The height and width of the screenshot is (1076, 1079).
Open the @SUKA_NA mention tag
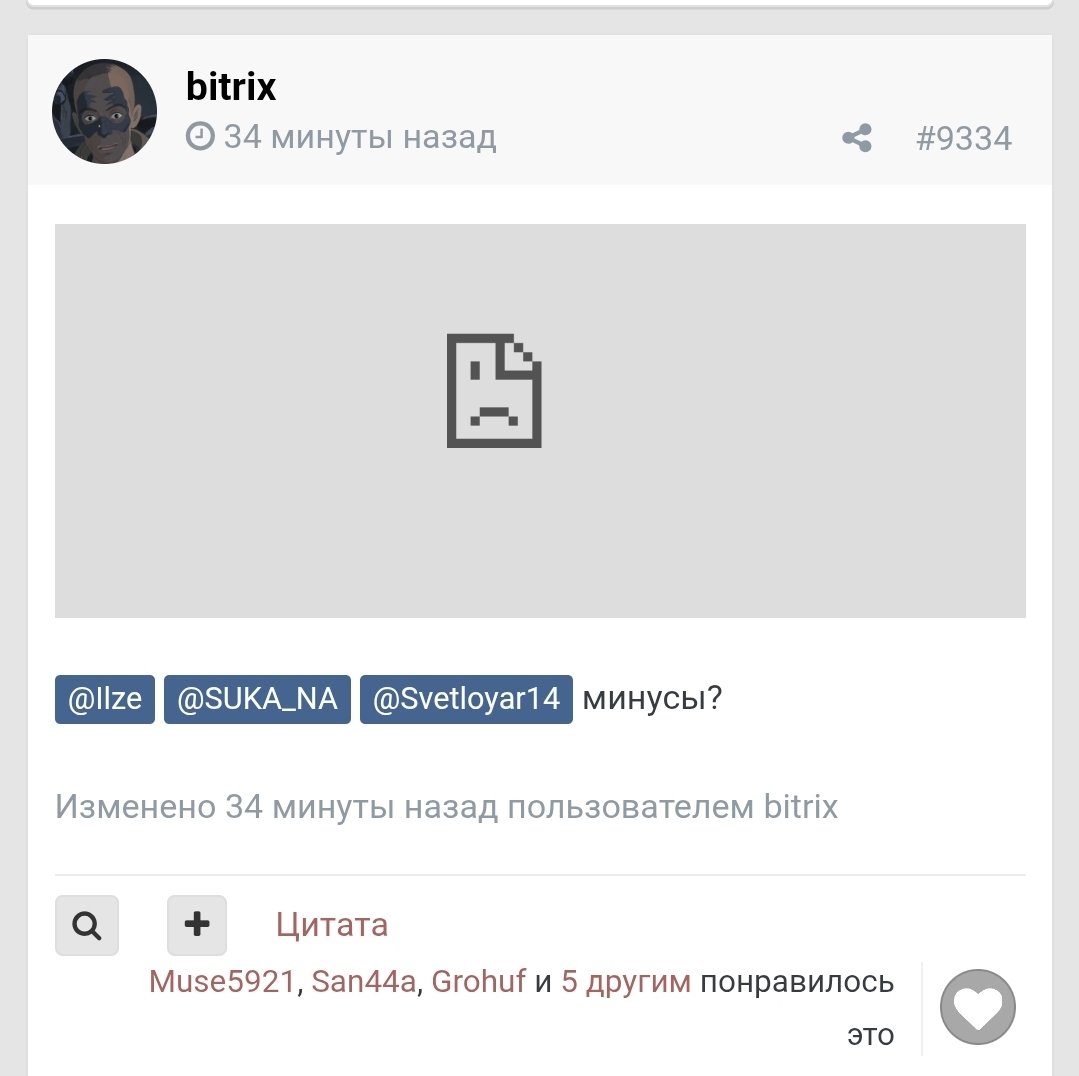click(x=257, y=699)
